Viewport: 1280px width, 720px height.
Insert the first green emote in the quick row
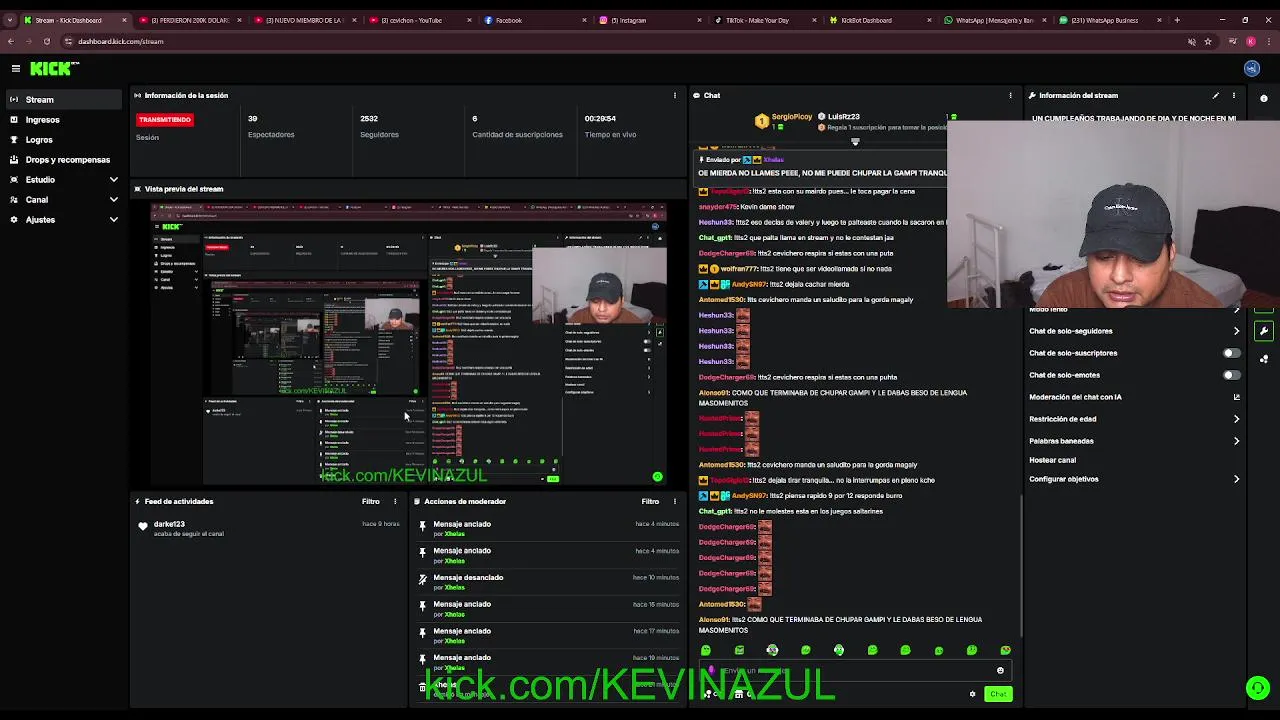tap(706, 650)
